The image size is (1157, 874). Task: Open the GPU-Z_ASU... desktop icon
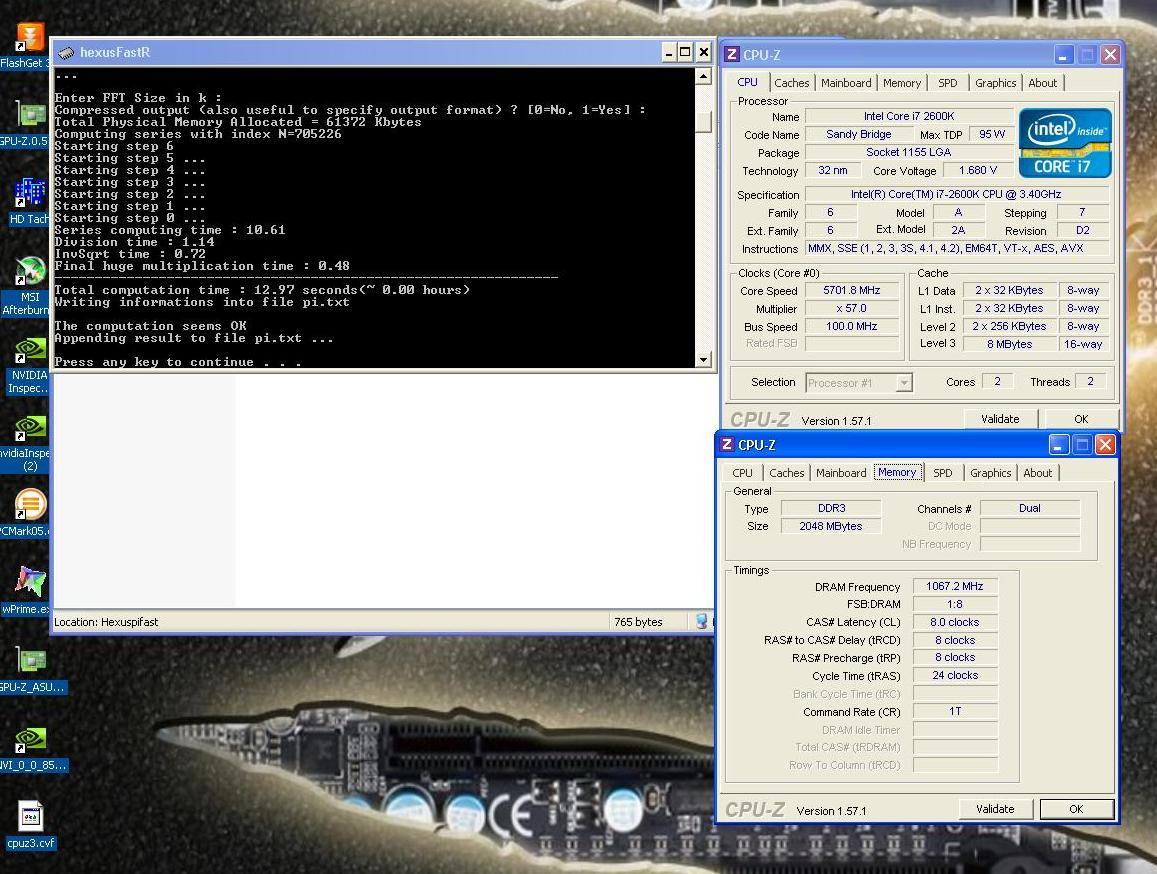[30, 661]
